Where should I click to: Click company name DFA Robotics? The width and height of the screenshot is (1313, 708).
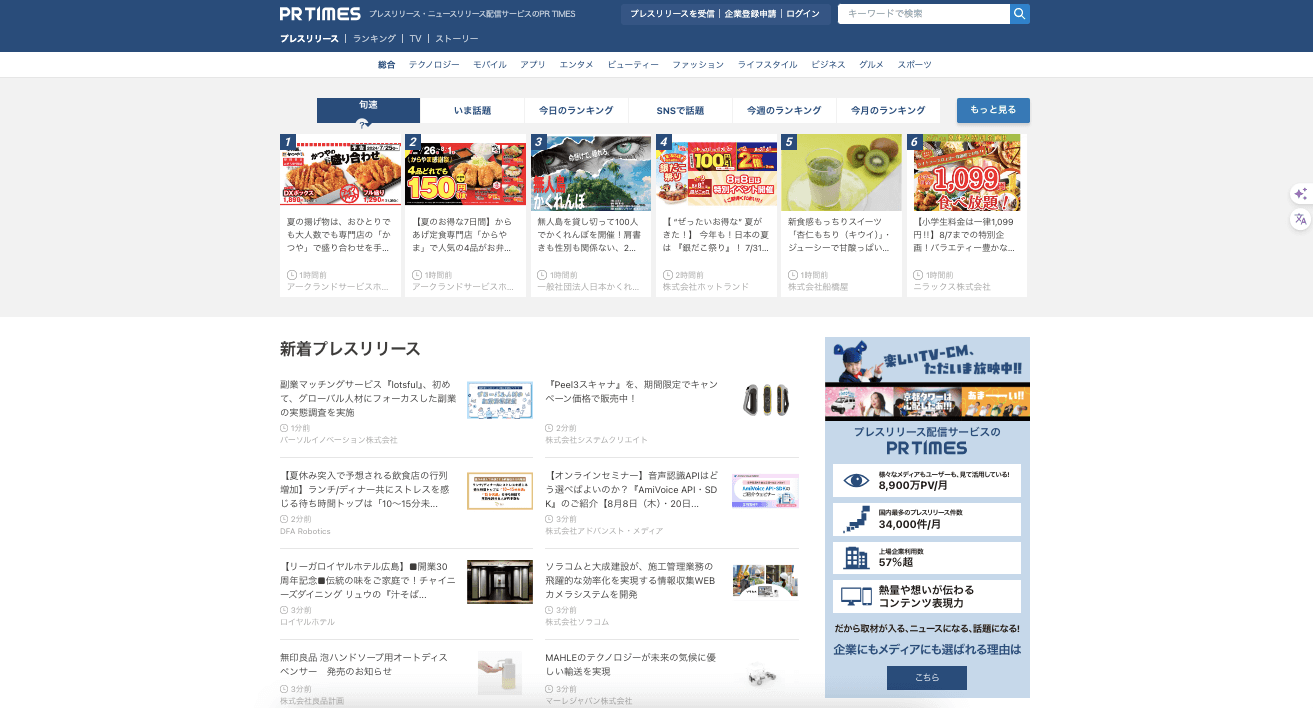click(305, 531)
